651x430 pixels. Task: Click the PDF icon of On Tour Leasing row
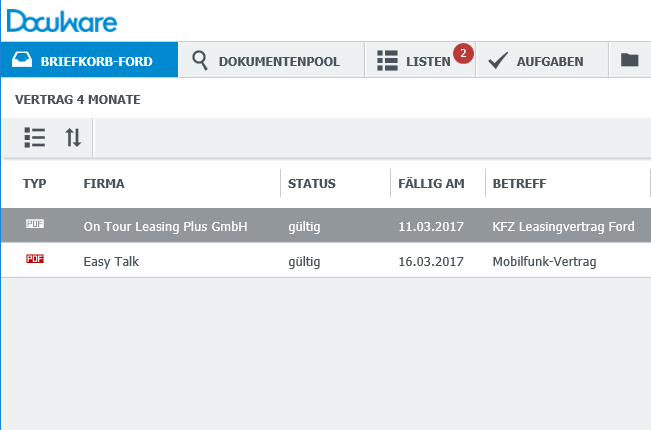[35, 224]
